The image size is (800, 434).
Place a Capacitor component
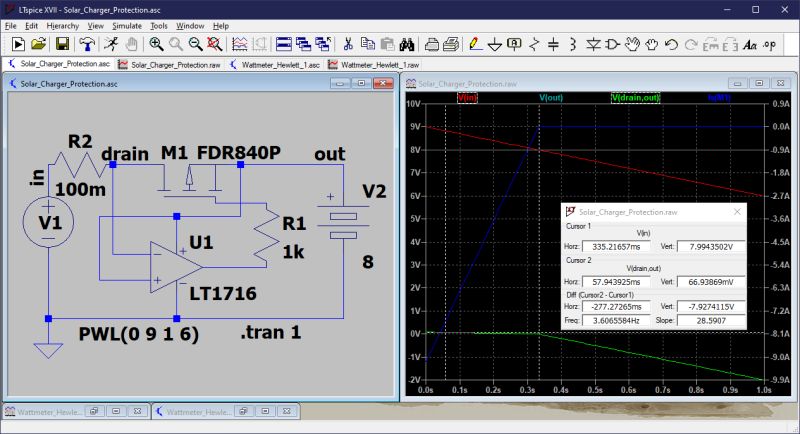pyautogui.click(x=553, y=44)
